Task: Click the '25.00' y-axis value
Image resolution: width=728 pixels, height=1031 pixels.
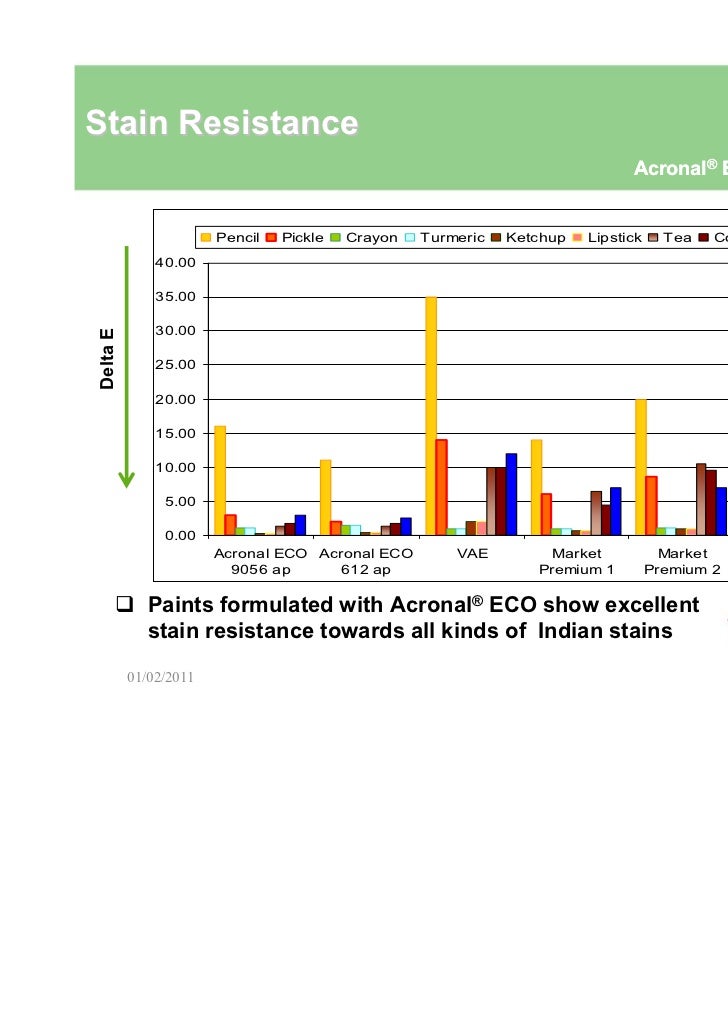Action: point(176,365)
